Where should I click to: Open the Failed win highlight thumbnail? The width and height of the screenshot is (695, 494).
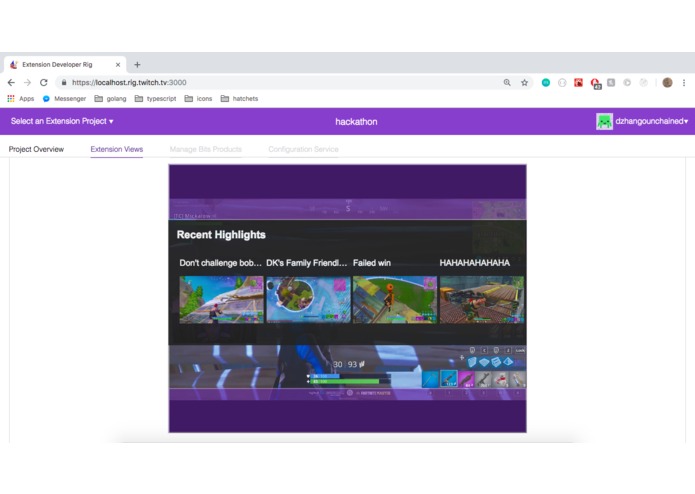coord(394,300)
